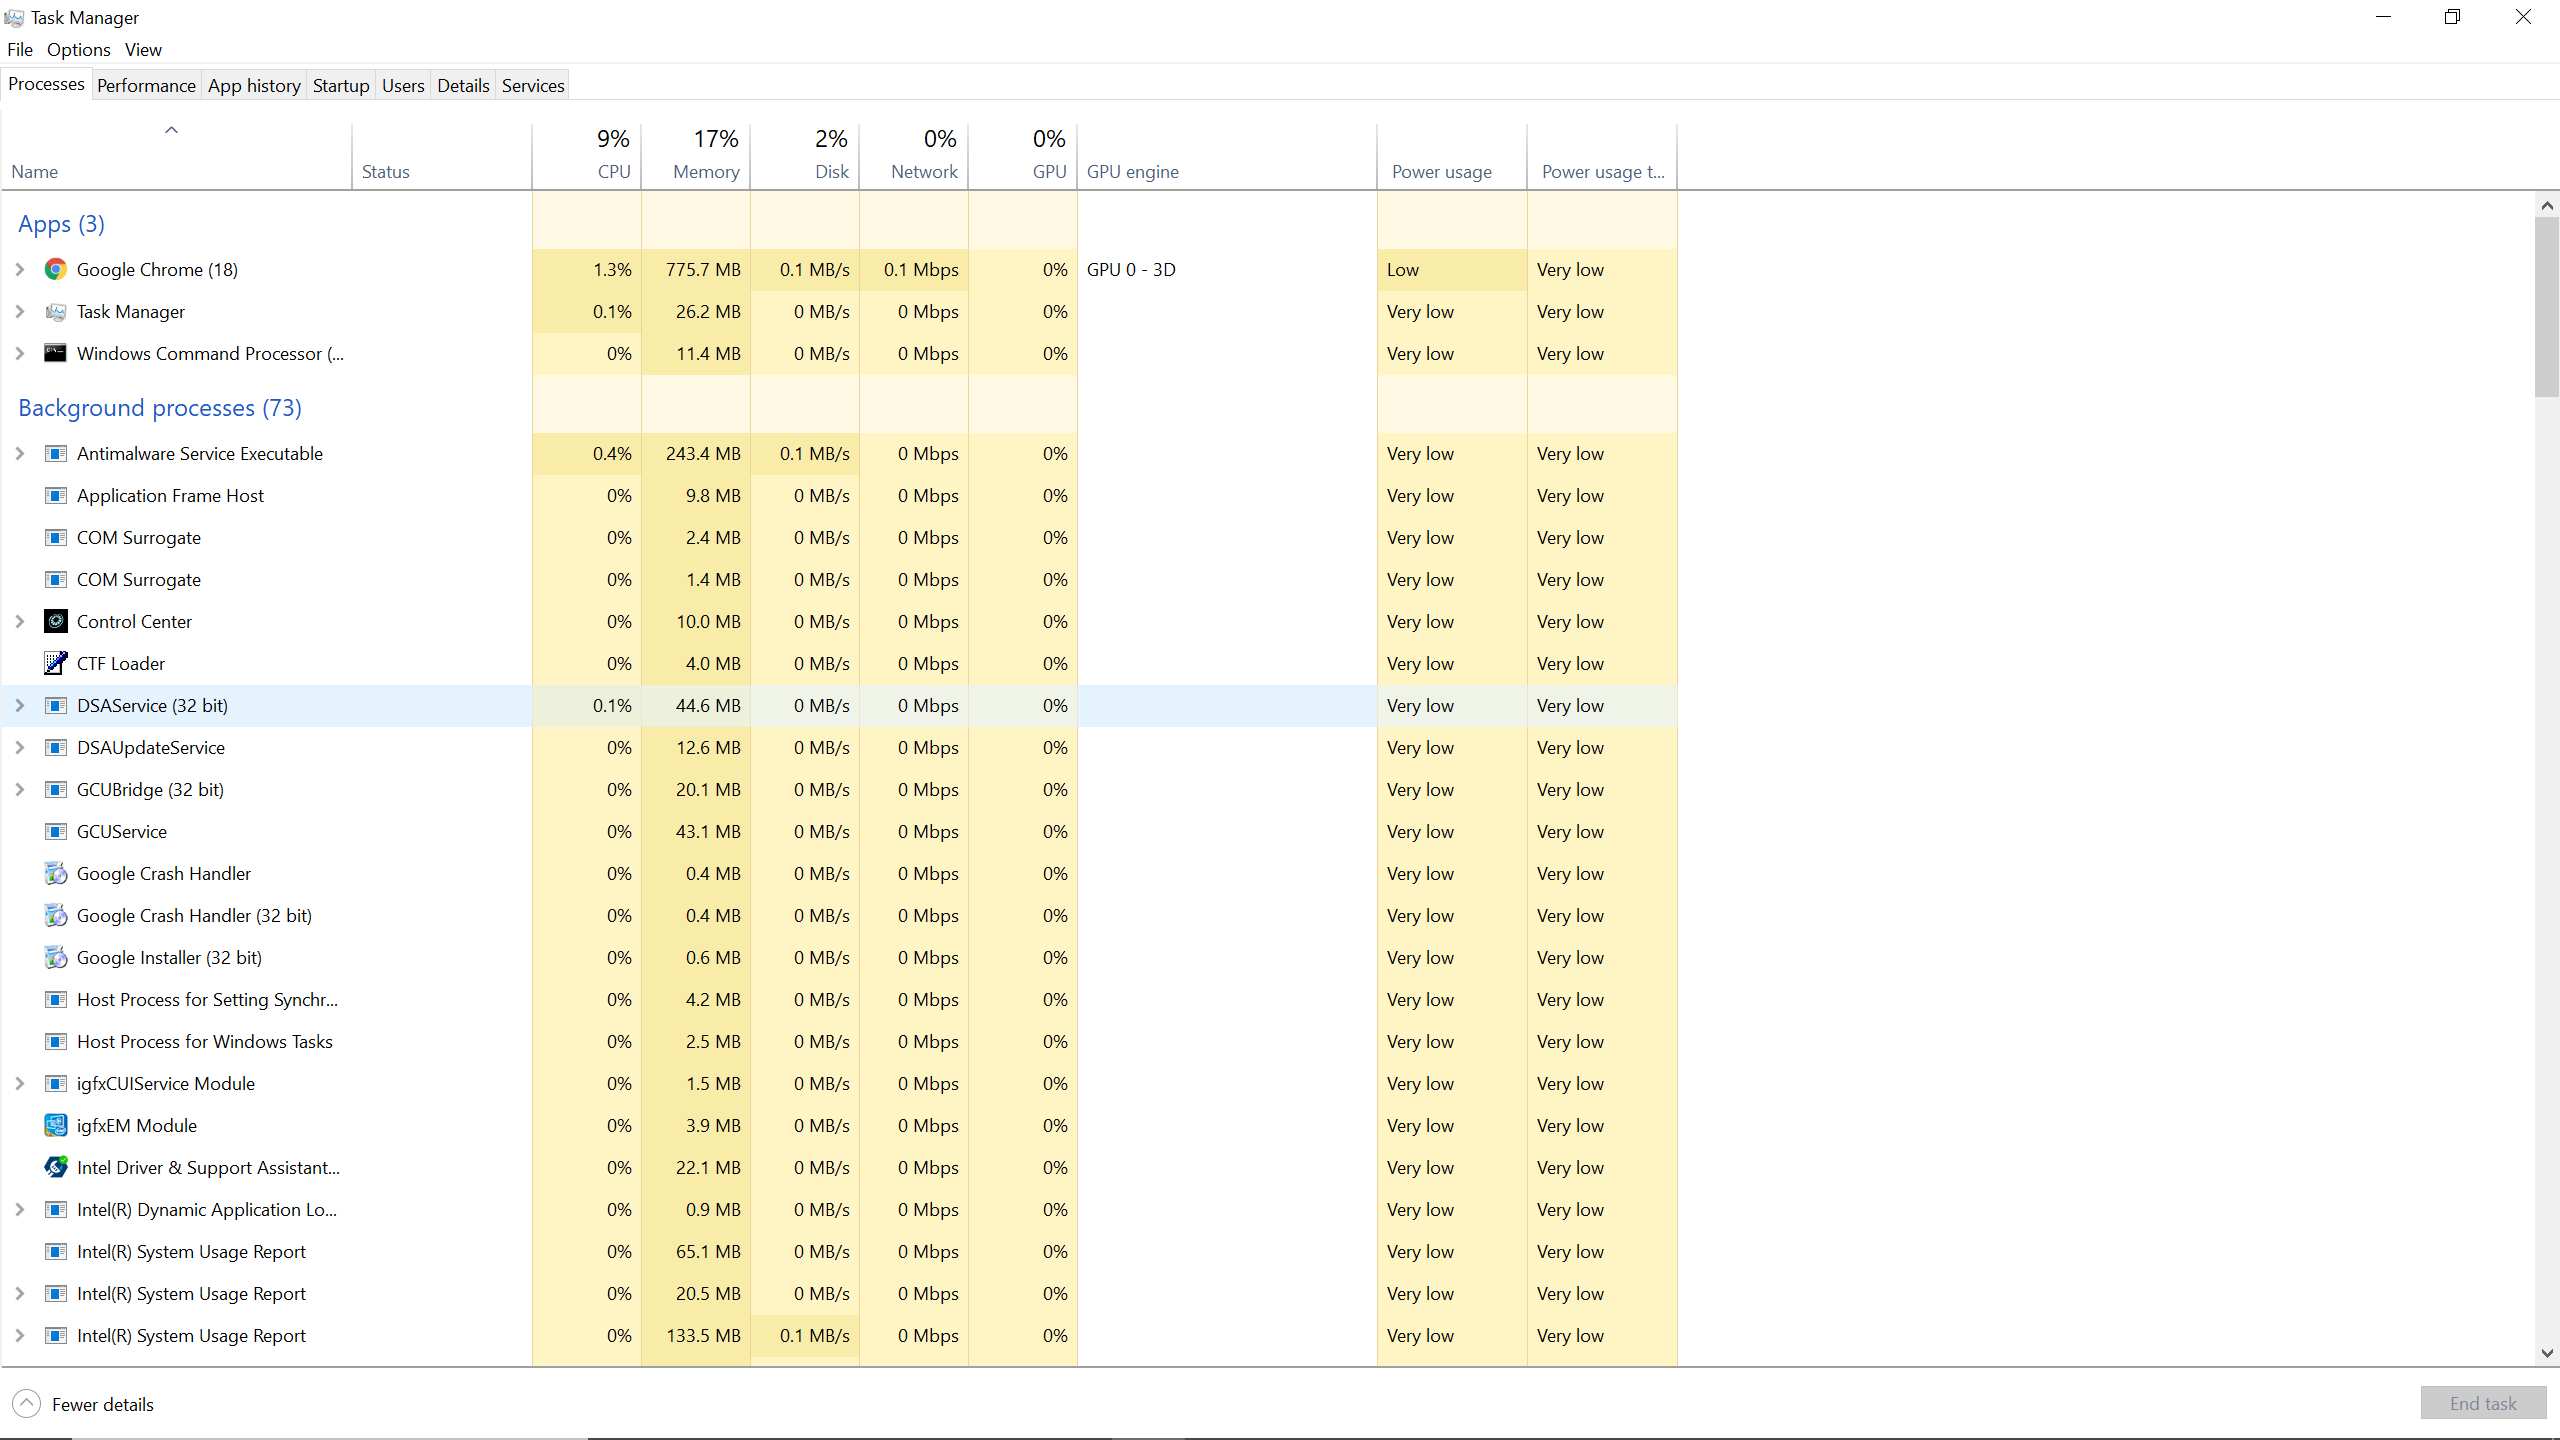Sort by the Status column header
This screenshot has width=2560, height=1440.
(442, 155)
